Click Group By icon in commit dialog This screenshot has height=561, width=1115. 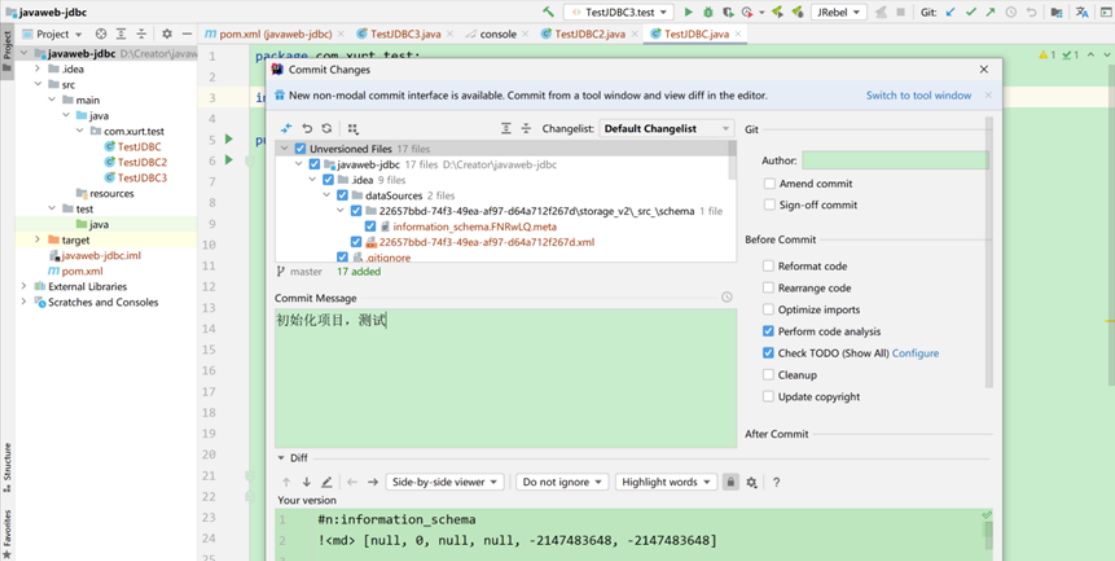point(353,129)
